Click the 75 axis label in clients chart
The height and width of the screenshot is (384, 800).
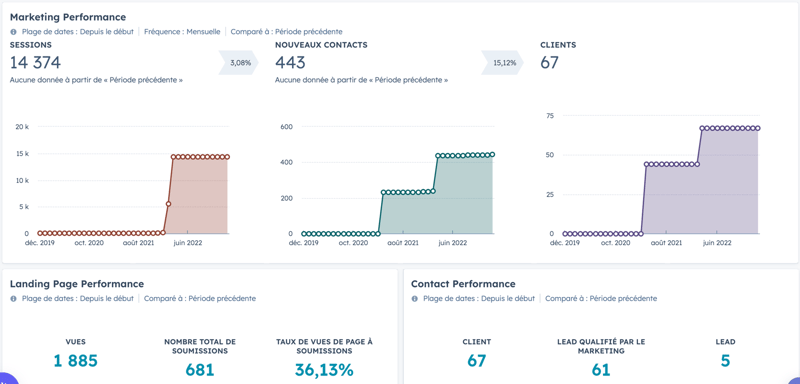[x=549, y=116]
